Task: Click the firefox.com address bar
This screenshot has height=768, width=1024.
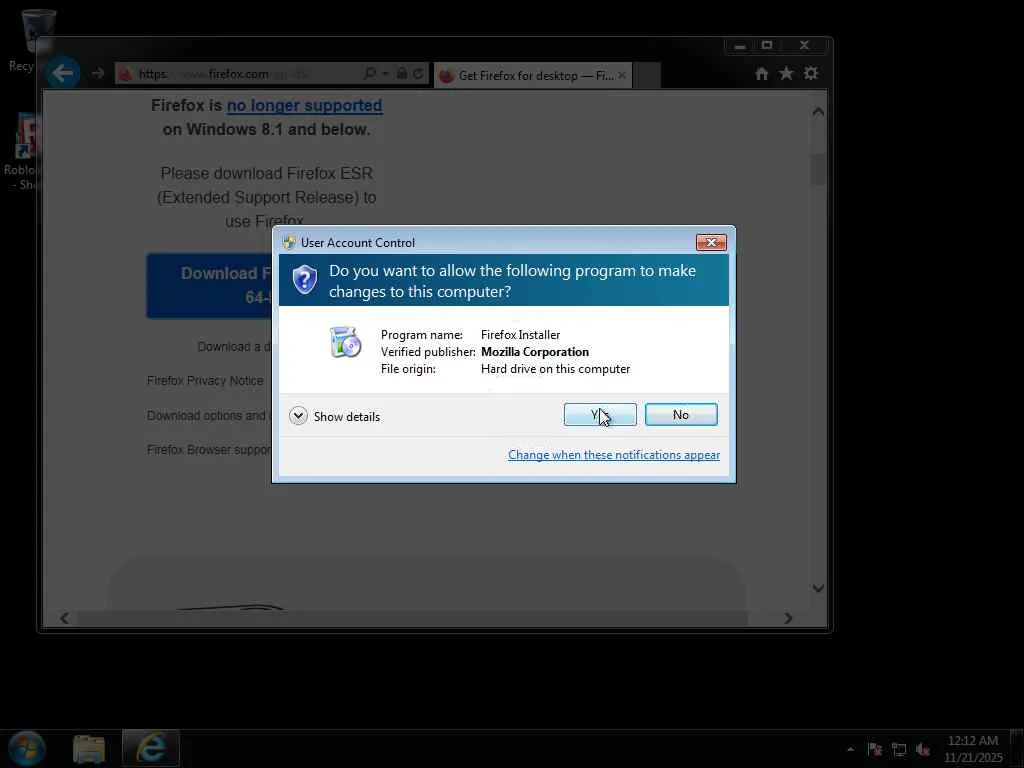Action: pyautogui.click(x=238, y=74)
